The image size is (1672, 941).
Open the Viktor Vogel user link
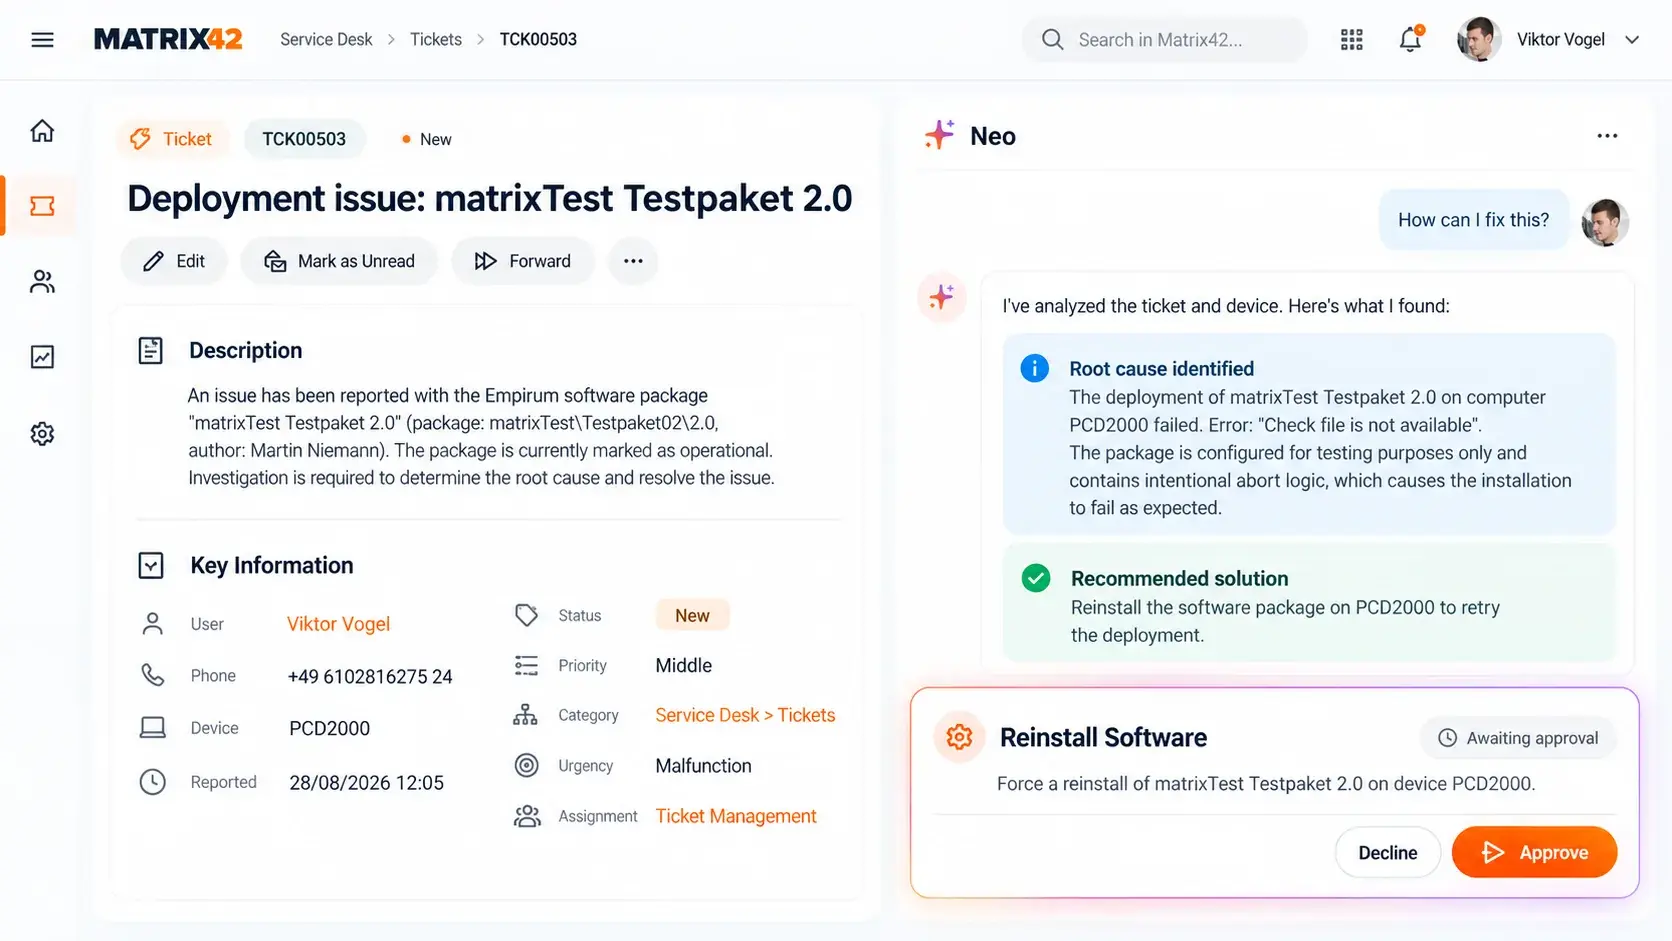tap(338, 624)
